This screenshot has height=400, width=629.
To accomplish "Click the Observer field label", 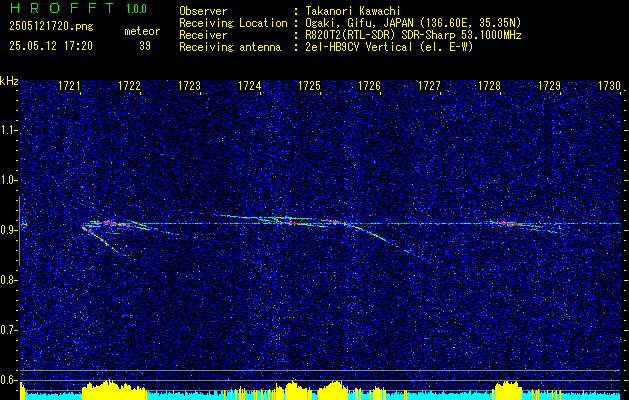I will (203, 11).
